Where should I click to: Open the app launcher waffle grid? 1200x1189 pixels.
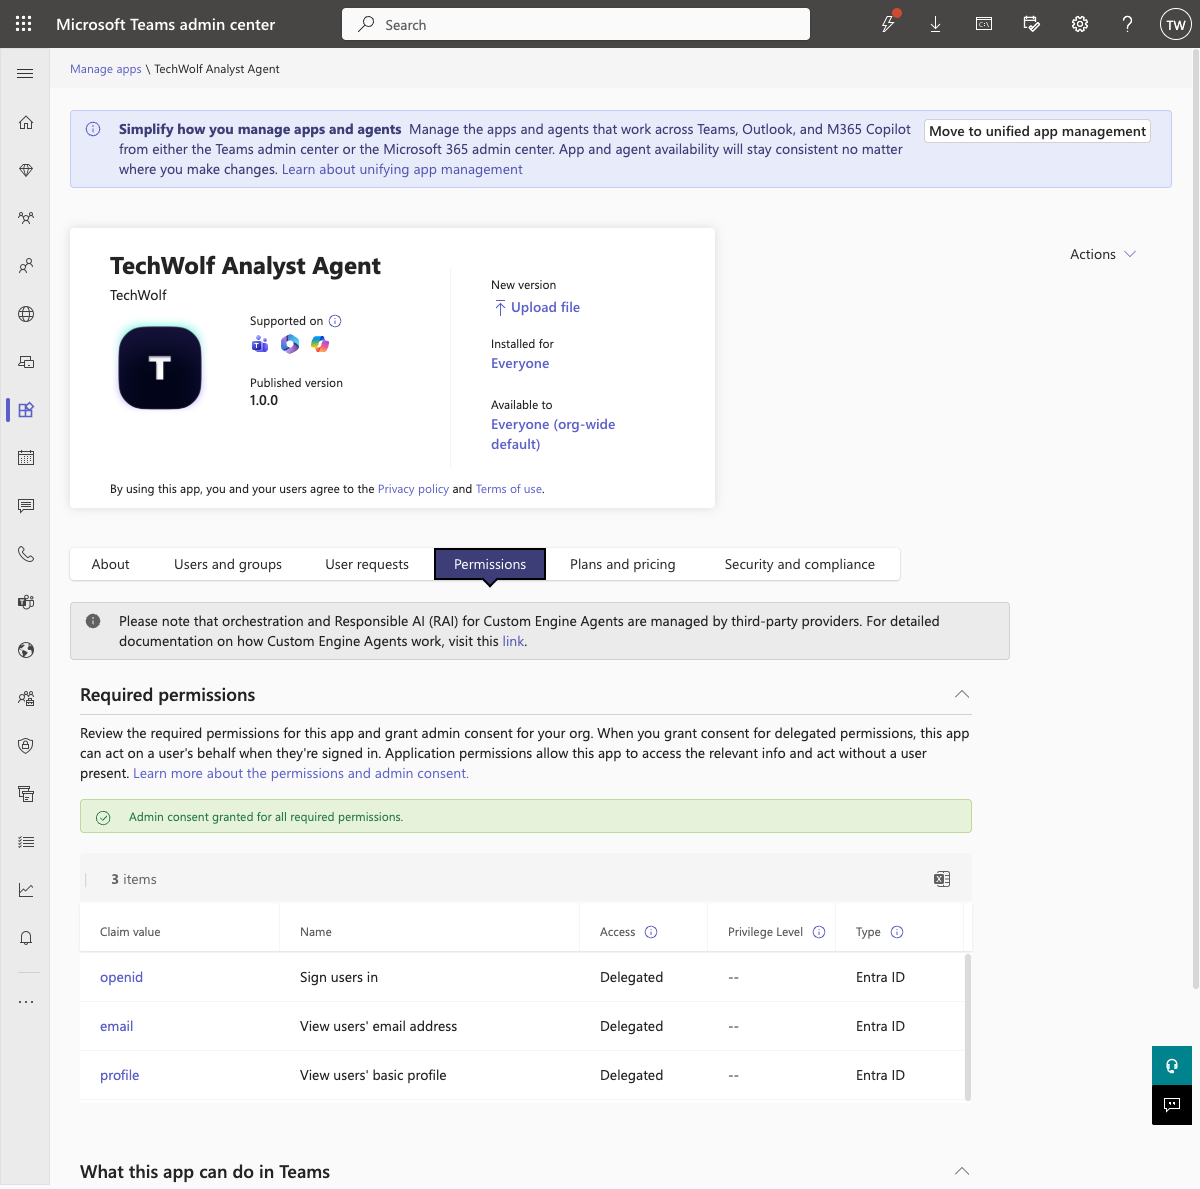pyautogui.click(x=24, y=24)
